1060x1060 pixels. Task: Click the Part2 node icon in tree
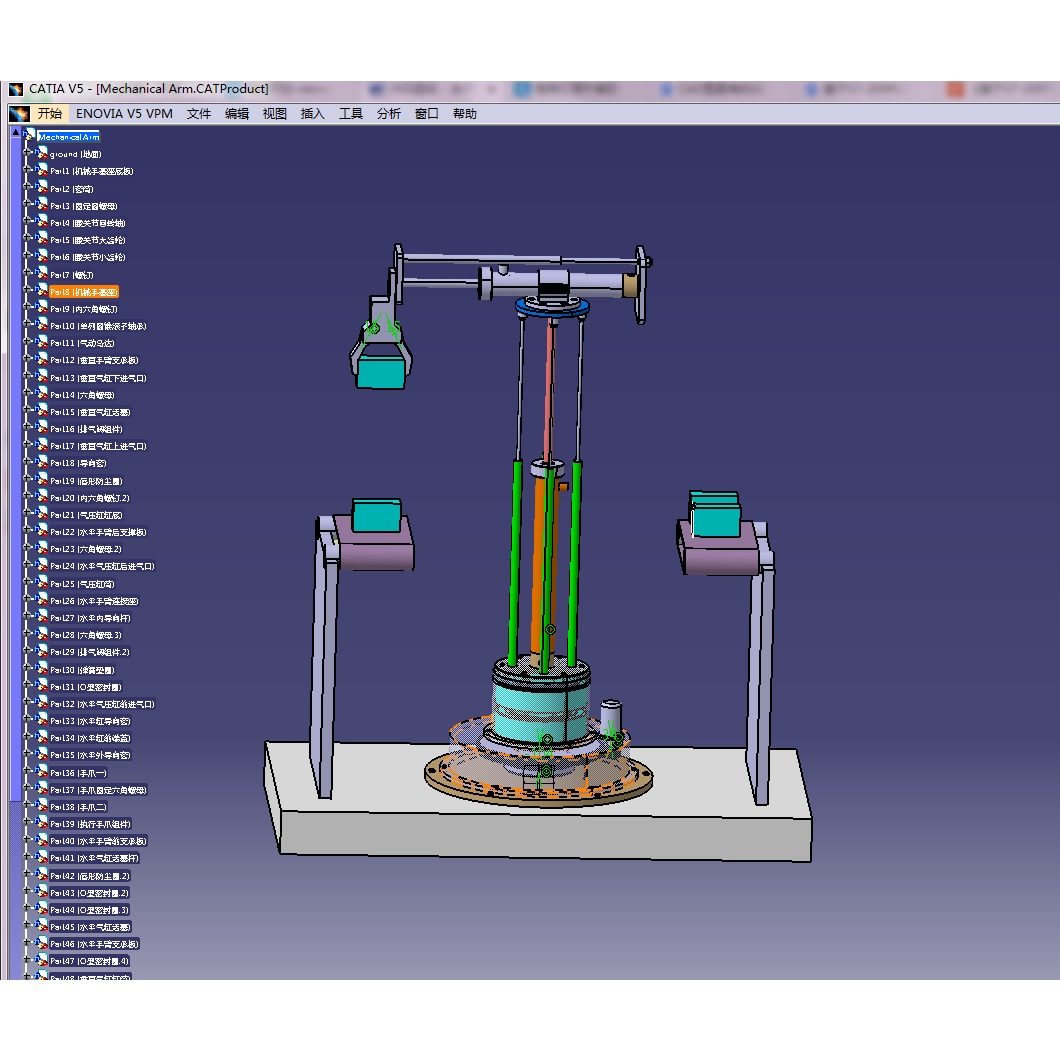42,187
